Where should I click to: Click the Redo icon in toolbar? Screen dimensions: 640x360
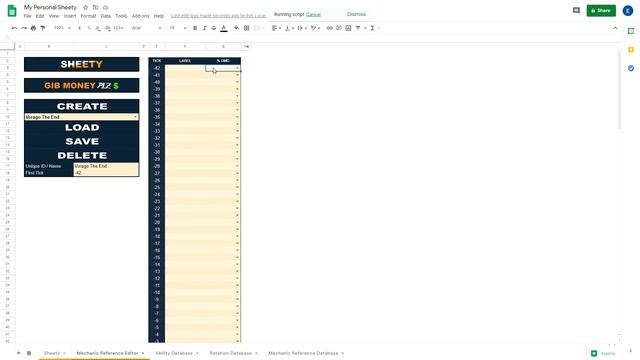point(24,28)
